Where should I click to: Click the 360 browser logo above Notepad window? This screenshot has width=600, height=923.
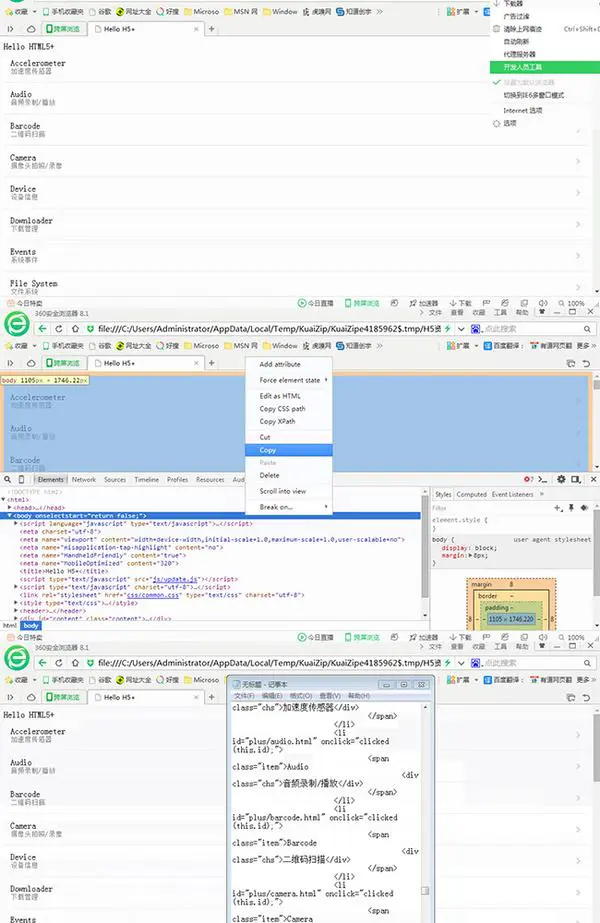click(16, 658)
